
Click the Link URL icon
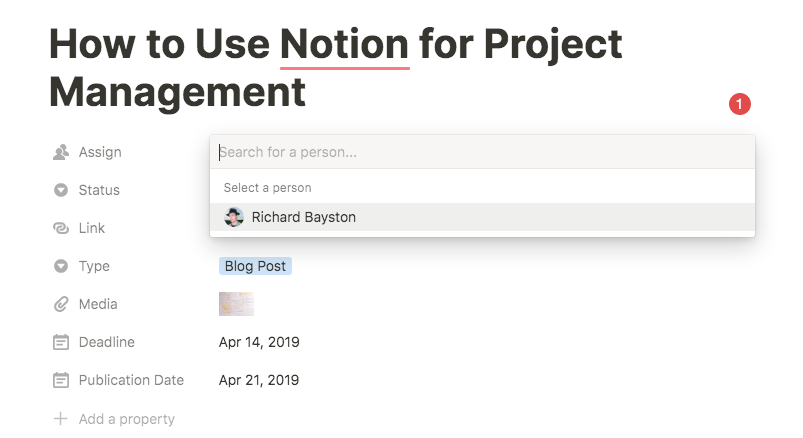tap(61, 228)
